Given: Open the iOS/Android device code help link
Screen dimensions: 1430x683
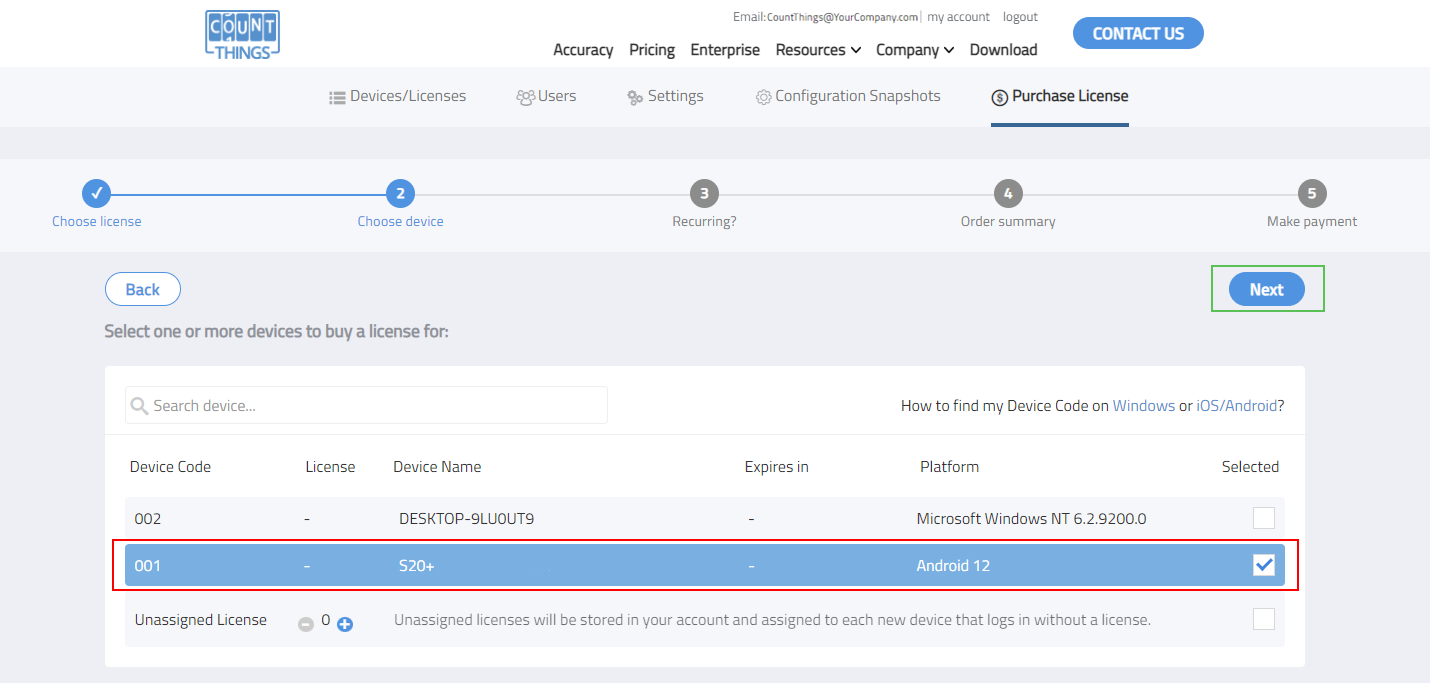Looking at the screenshot, I should pos(1236,406).
